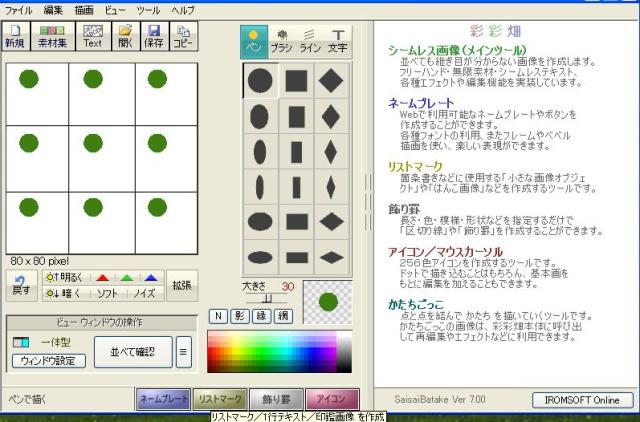The image size is (640, 422).
Task: Expand the 拡張 extended effects panel
Action: tap(181, 285)
